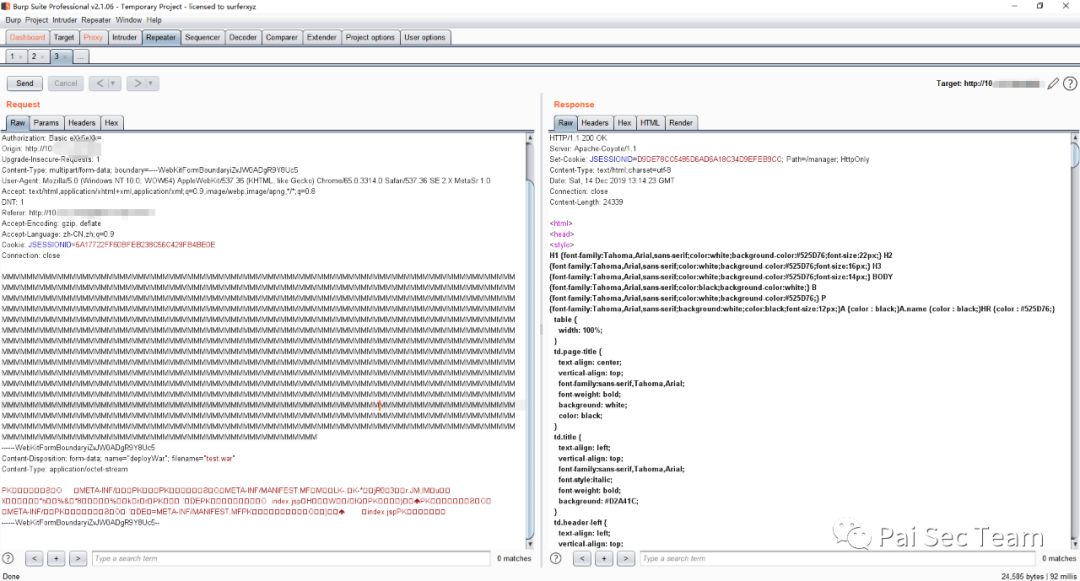
Task: Click the JSESSIONID cookie in request
Action: click(x=122, y=244)
